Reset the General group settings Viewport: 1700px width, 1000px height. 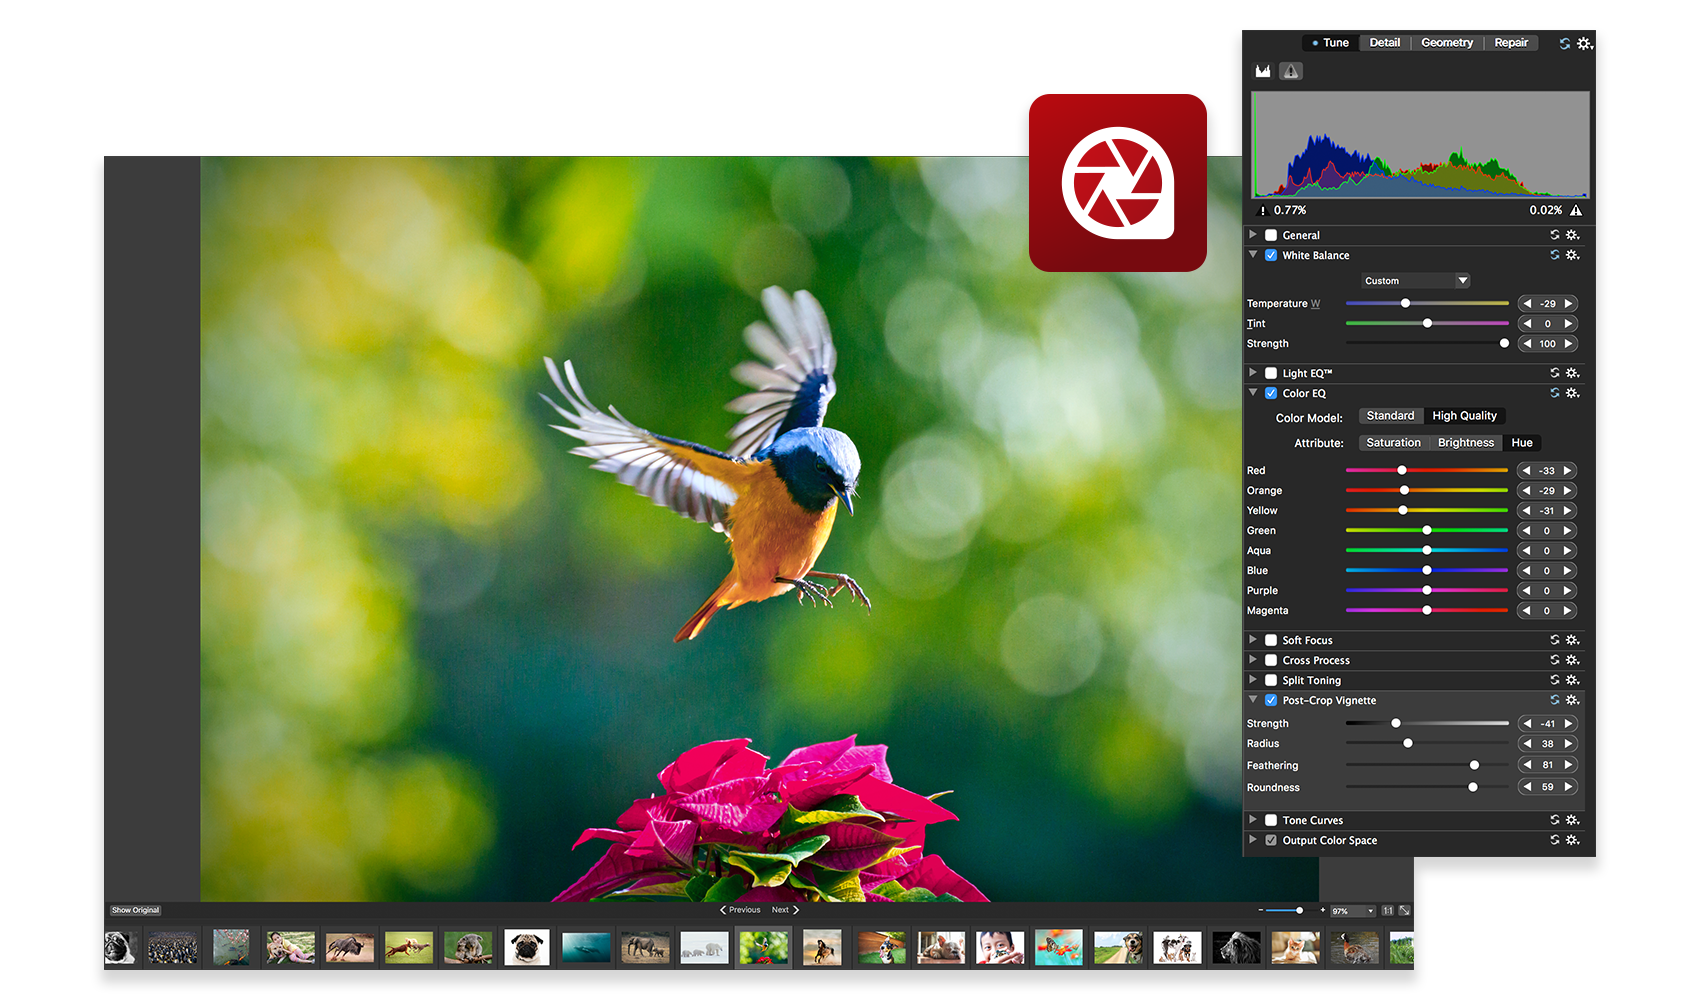click(x=1555, y=235)
